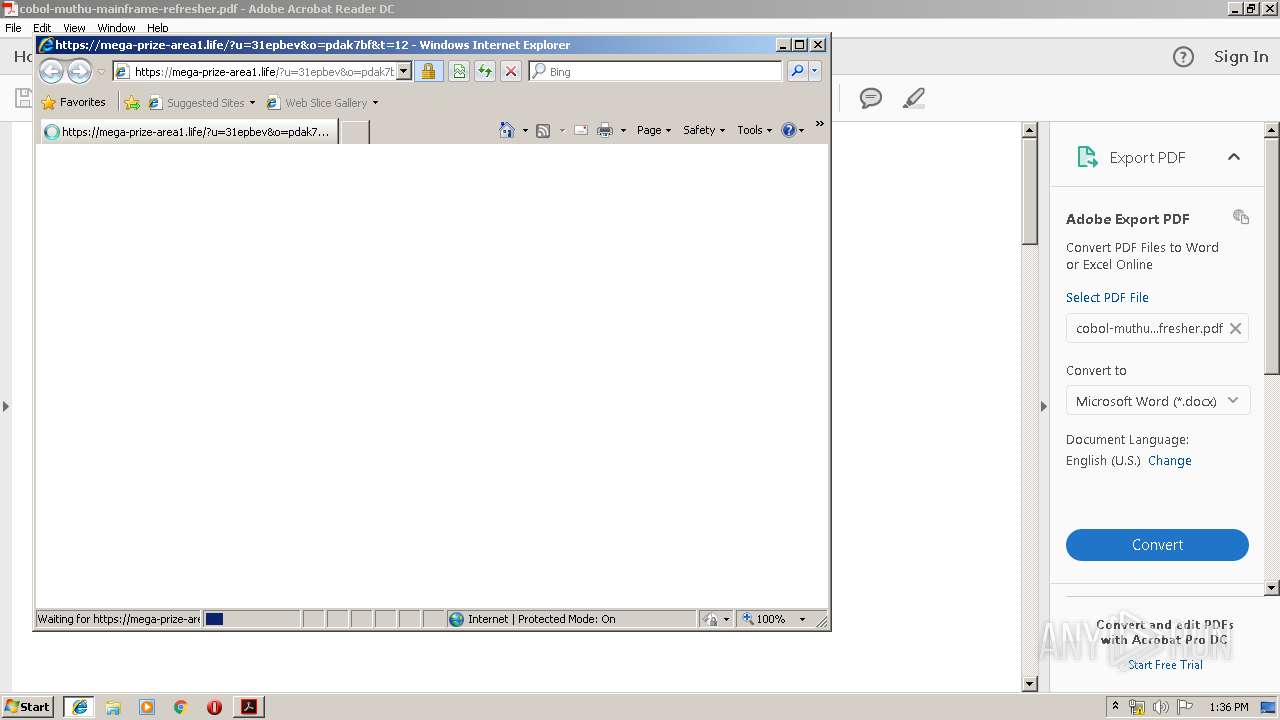
Task: Click the page loading progress bar
Action: (x=251, y=619)
